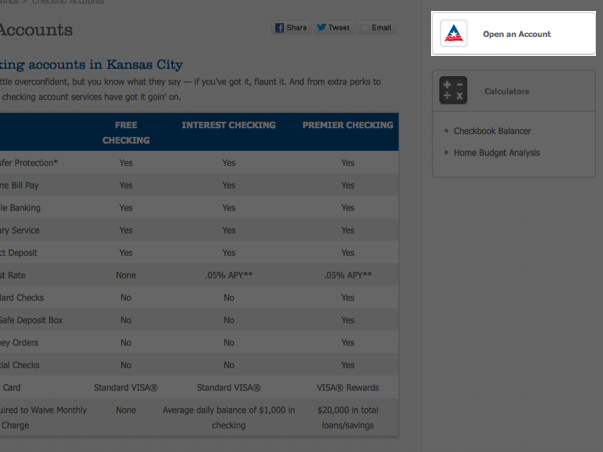Click the Tweet button
The image size is (603, 452).
click(x=333, y=28)
